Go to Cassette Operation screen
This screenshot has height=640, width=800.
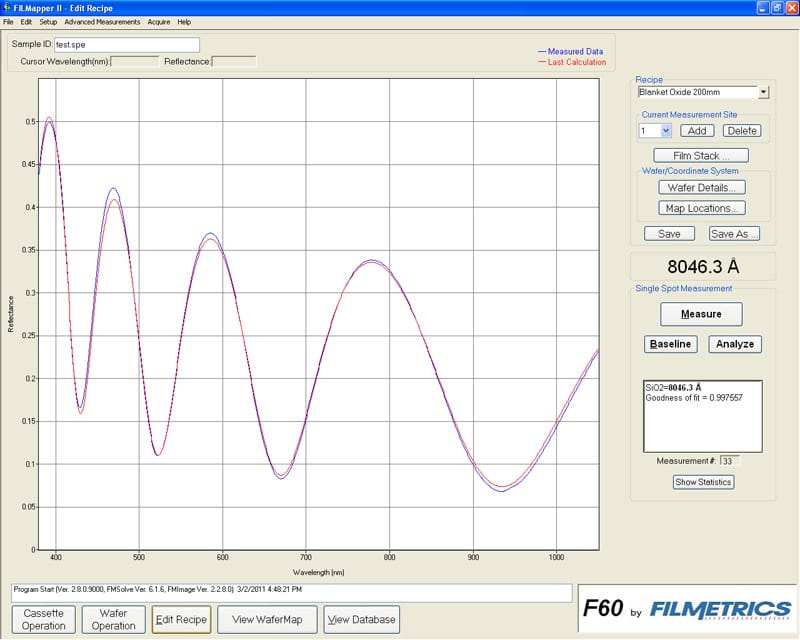(x=44, y=619)
